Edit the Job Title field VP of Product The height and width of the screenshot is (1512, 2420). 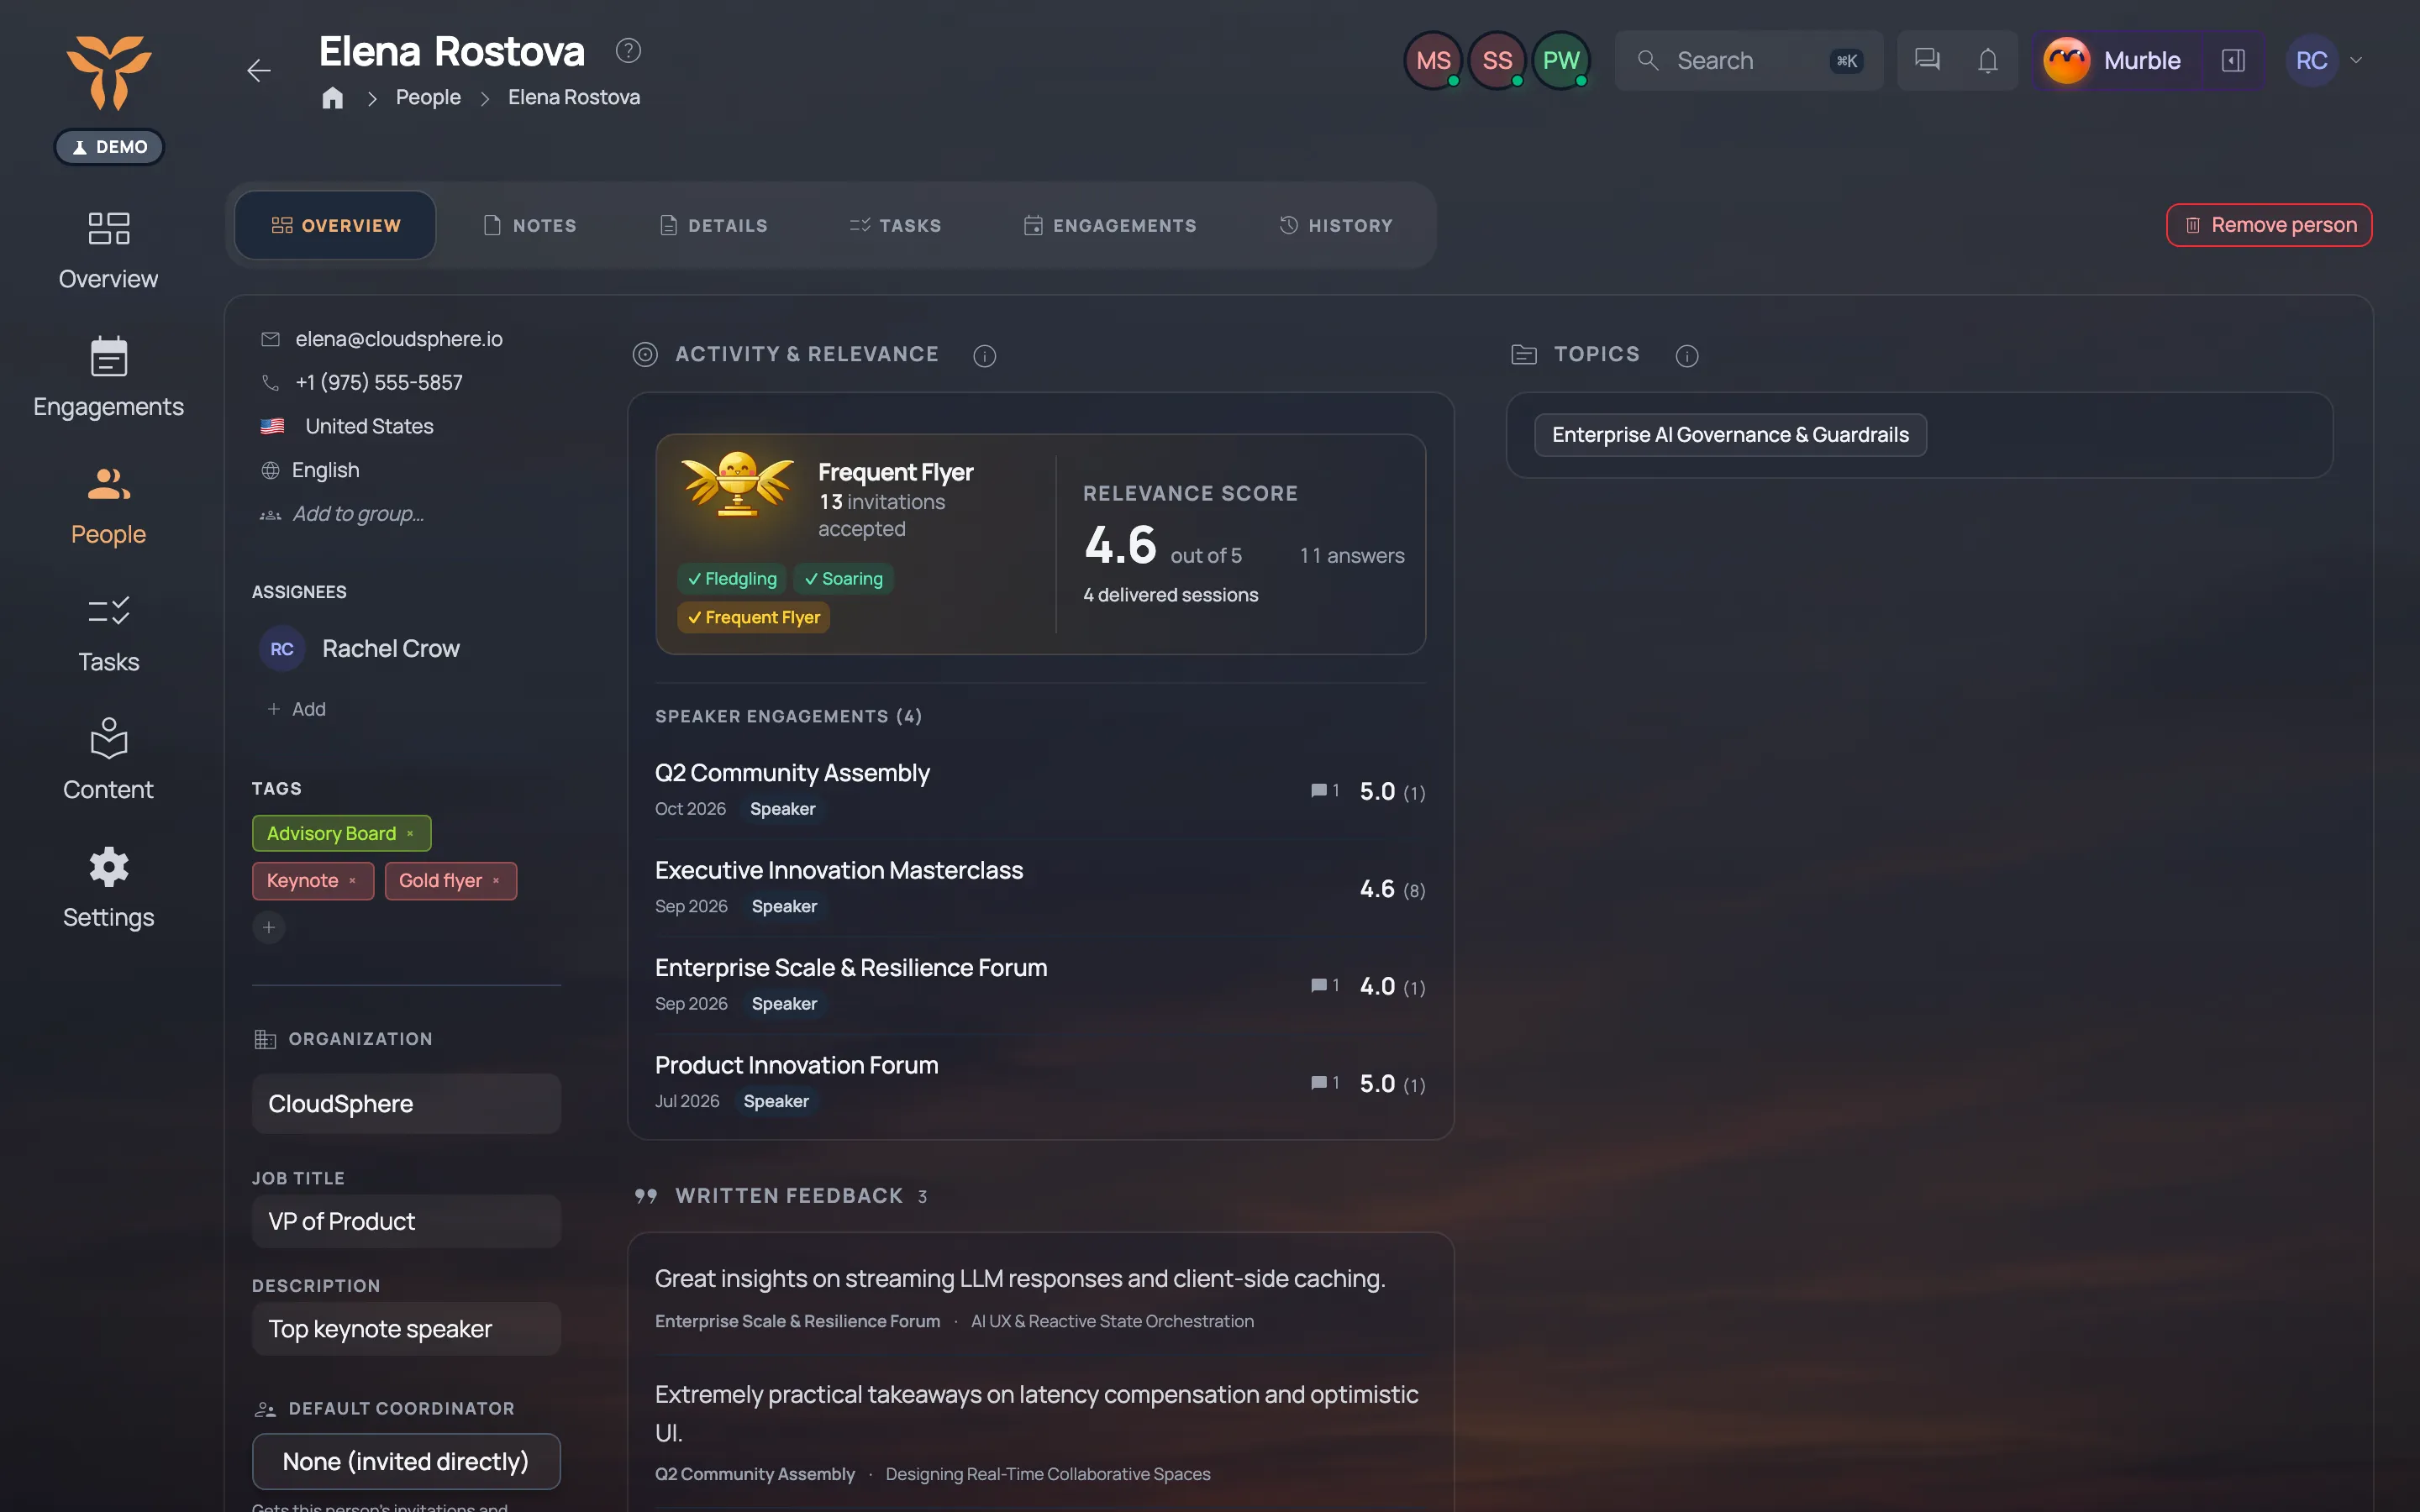406,1221
